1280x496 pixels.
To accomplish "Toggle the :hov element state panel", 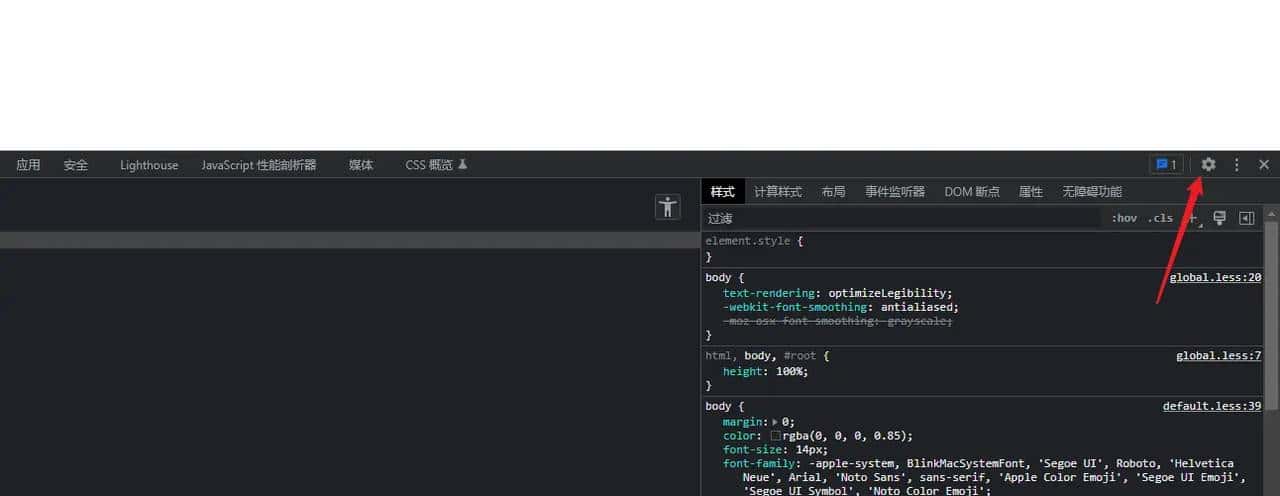I will (1124, 218).
